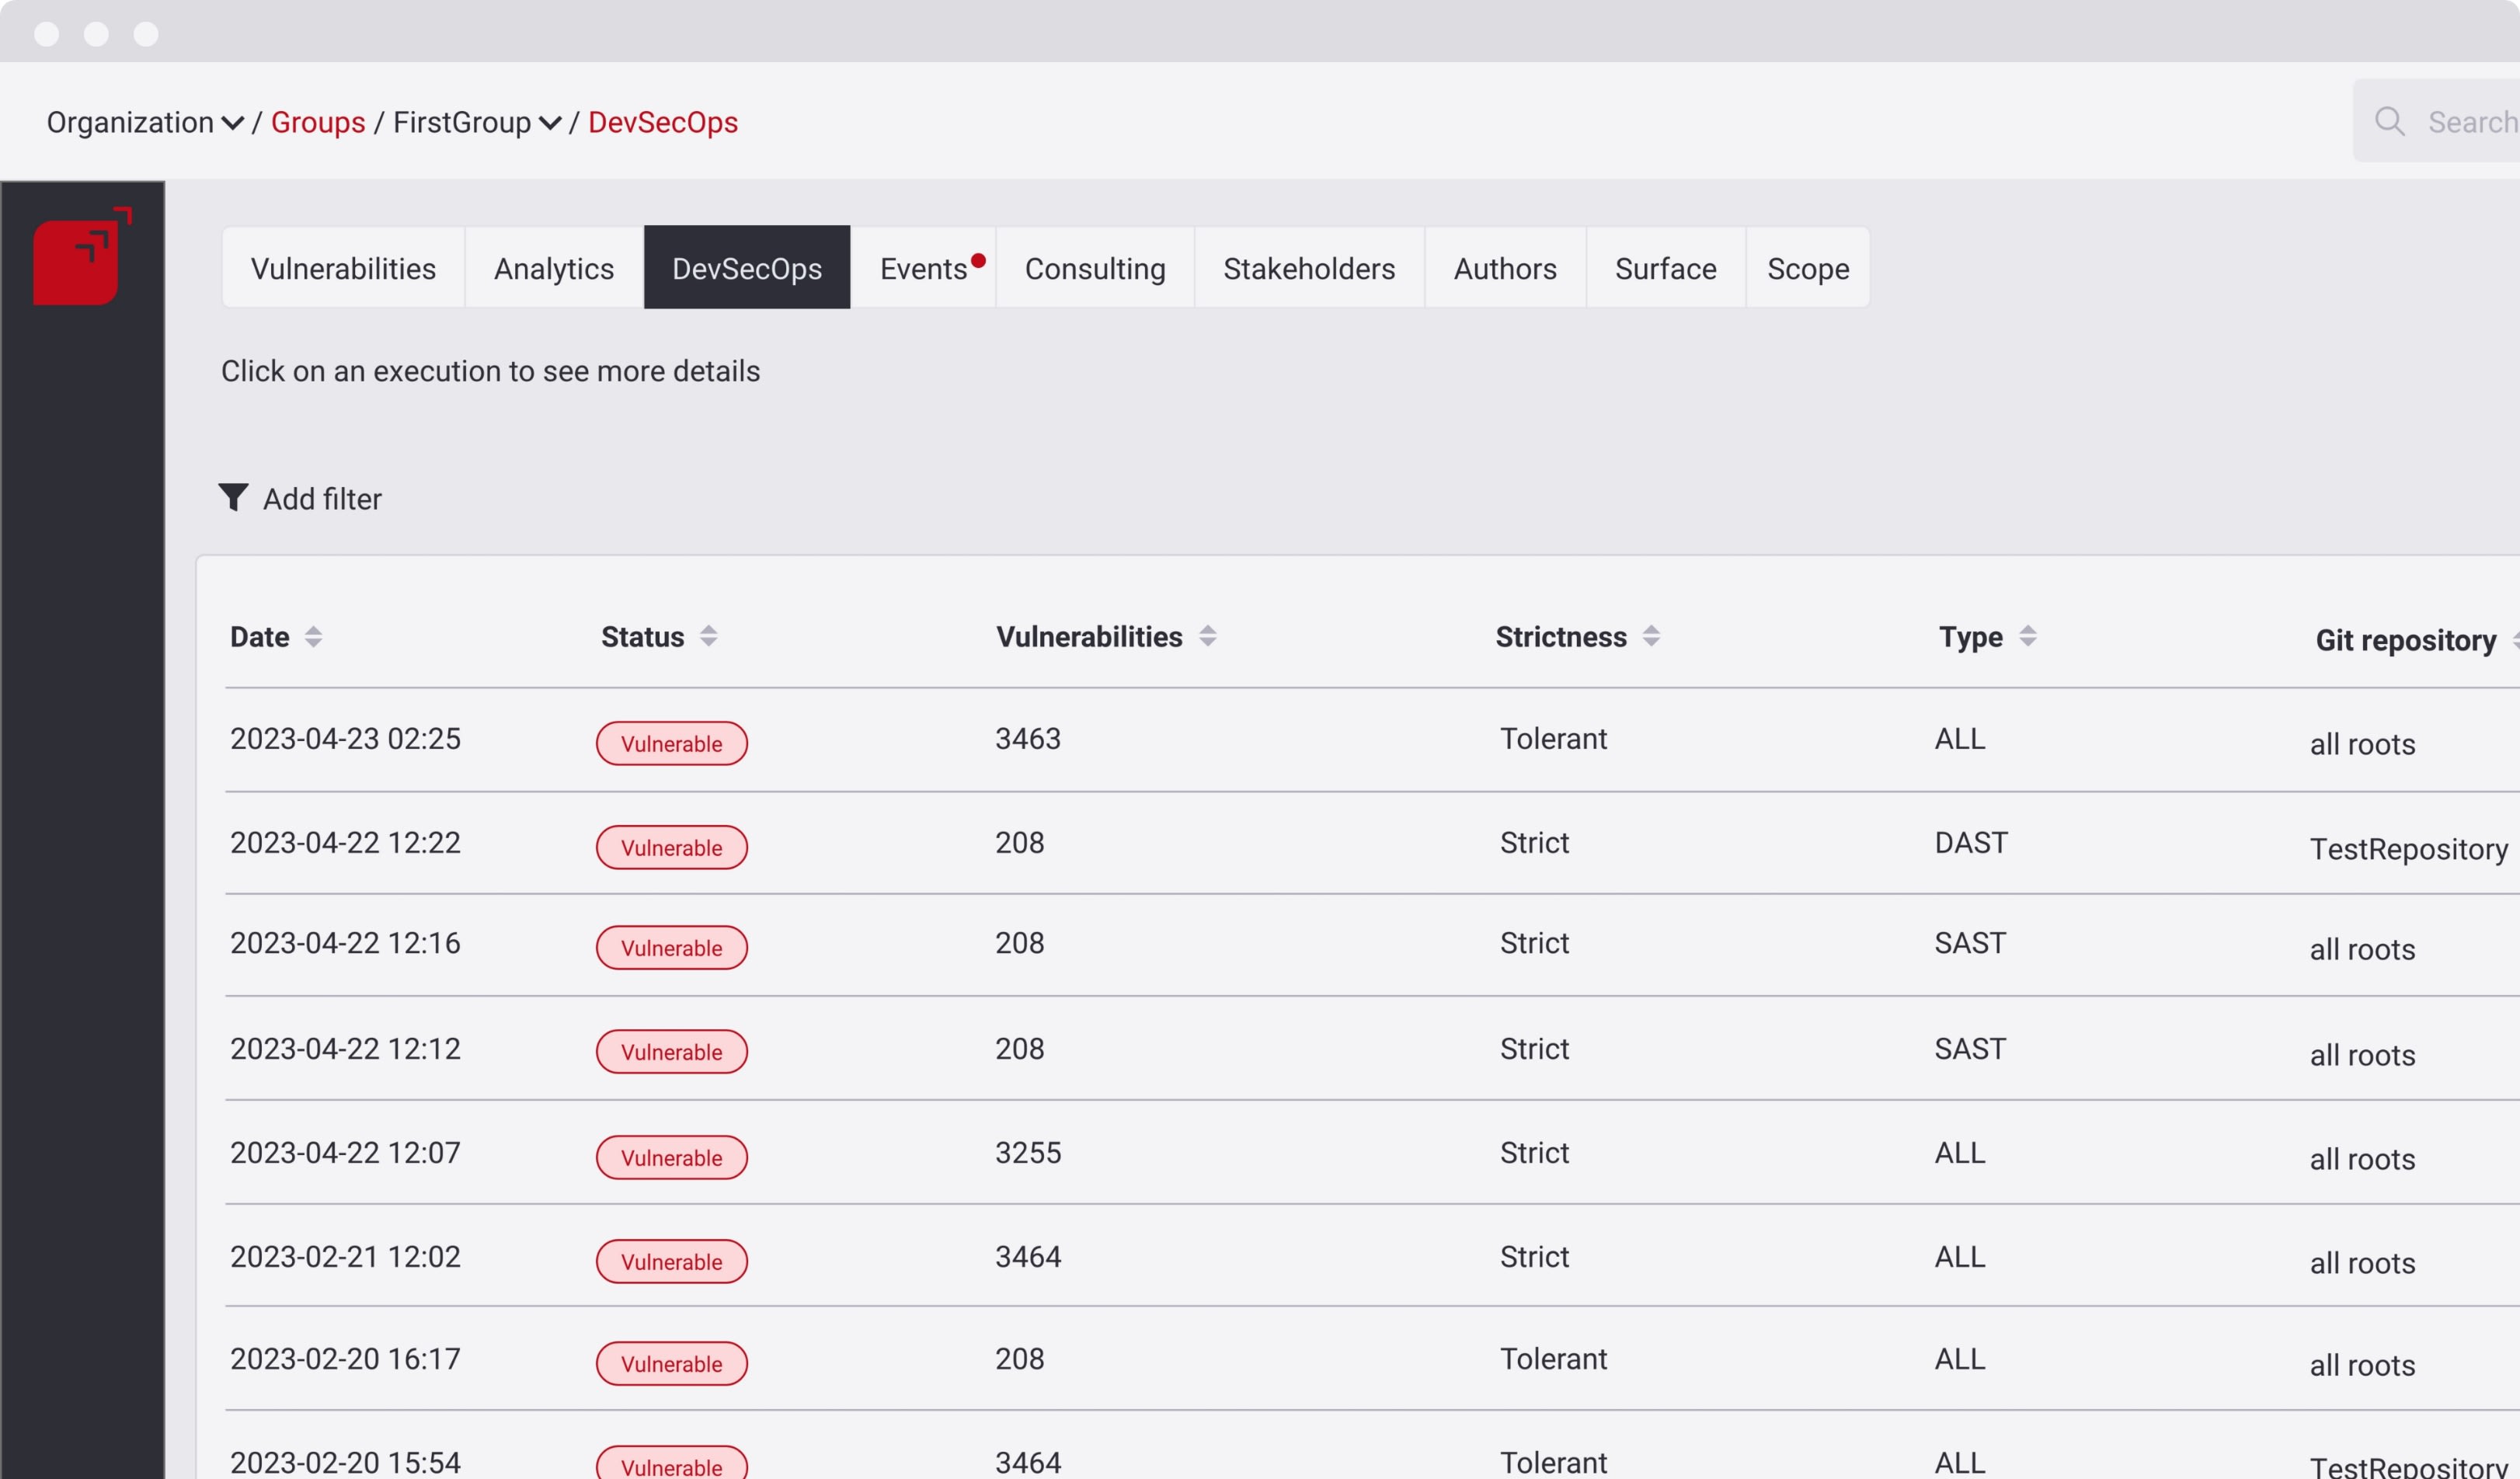Click the search magnifier icon
This screenshot has height=1479, width=2520.
pos(2389,122)
